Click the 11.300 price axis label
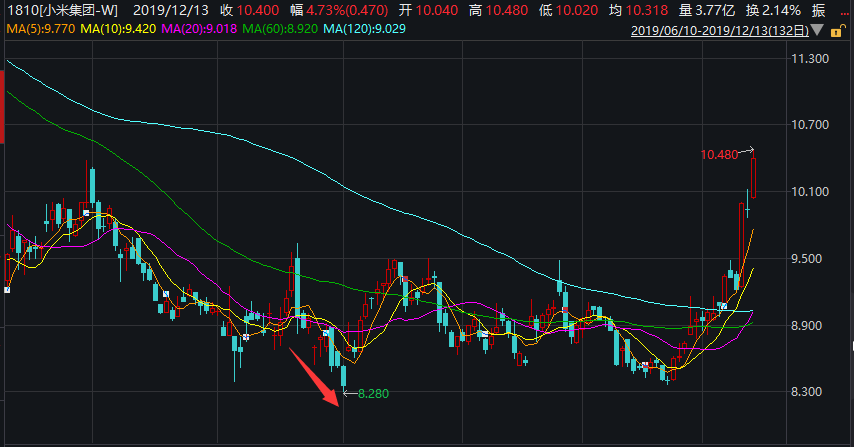This screenshot has height=447, width=854. click(810, 59)
